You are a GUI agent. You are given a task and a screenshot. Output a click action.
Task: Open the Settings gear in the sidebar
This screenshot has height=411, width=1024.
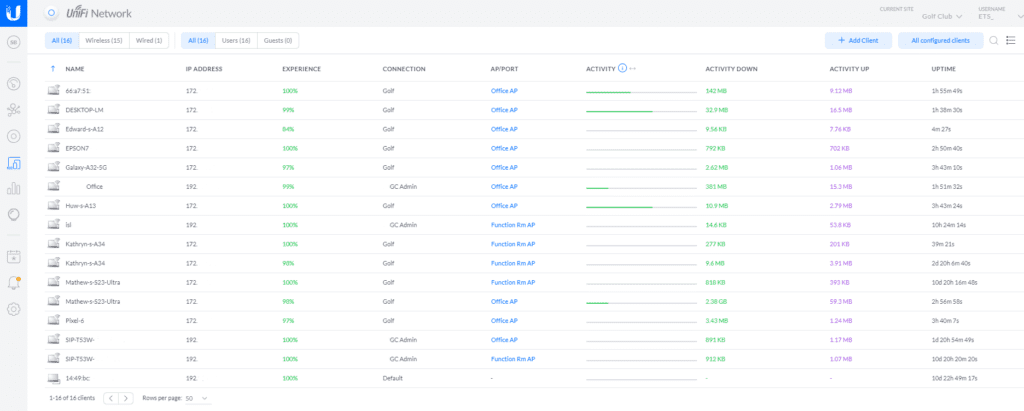[x=14, y=308]
